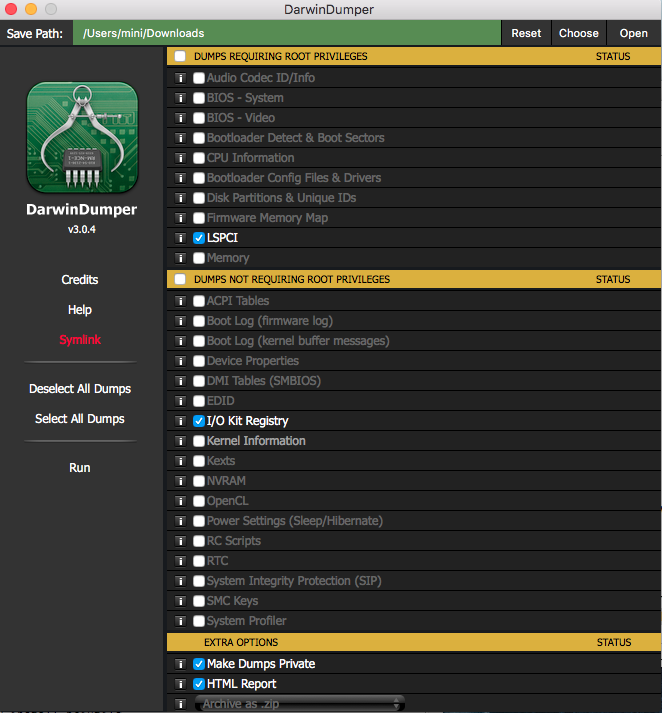662x713 pixels.
Task: Click Deselect All Dumps
Action: (x=80, y=389)
